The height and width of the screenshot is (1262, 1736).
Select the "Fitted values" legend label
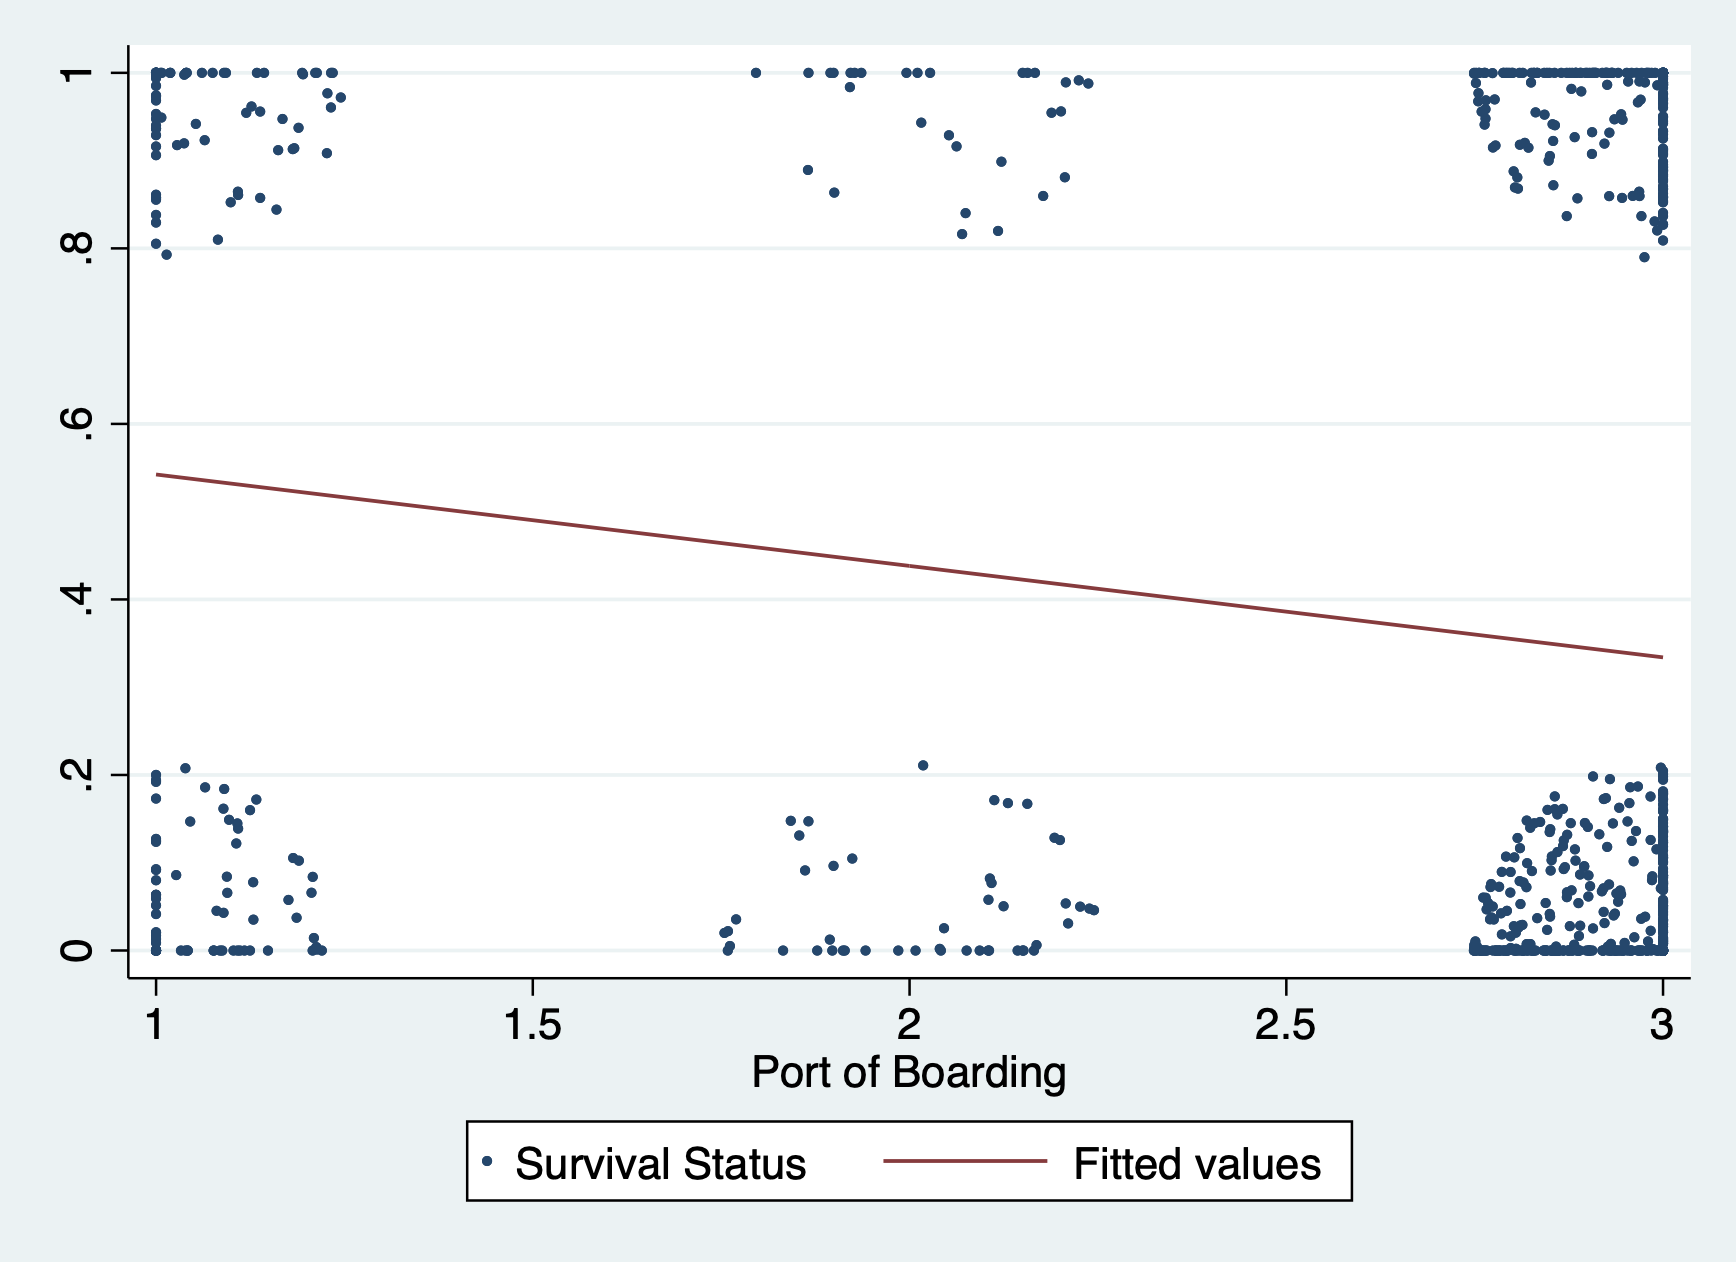click(1197, 1164)
